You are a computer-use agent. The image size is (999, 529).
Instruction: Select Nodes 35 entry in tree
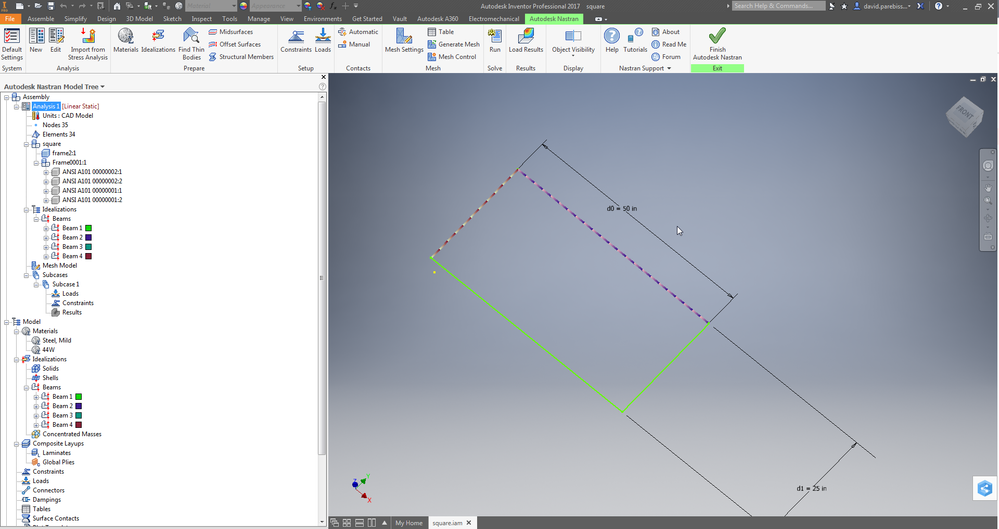point(55,125)
